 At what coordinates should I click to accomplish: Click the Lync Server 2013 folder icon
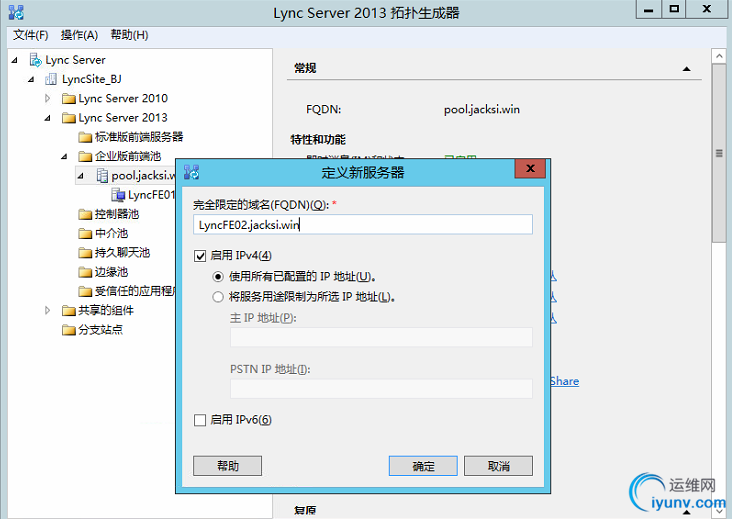[69, 118]
